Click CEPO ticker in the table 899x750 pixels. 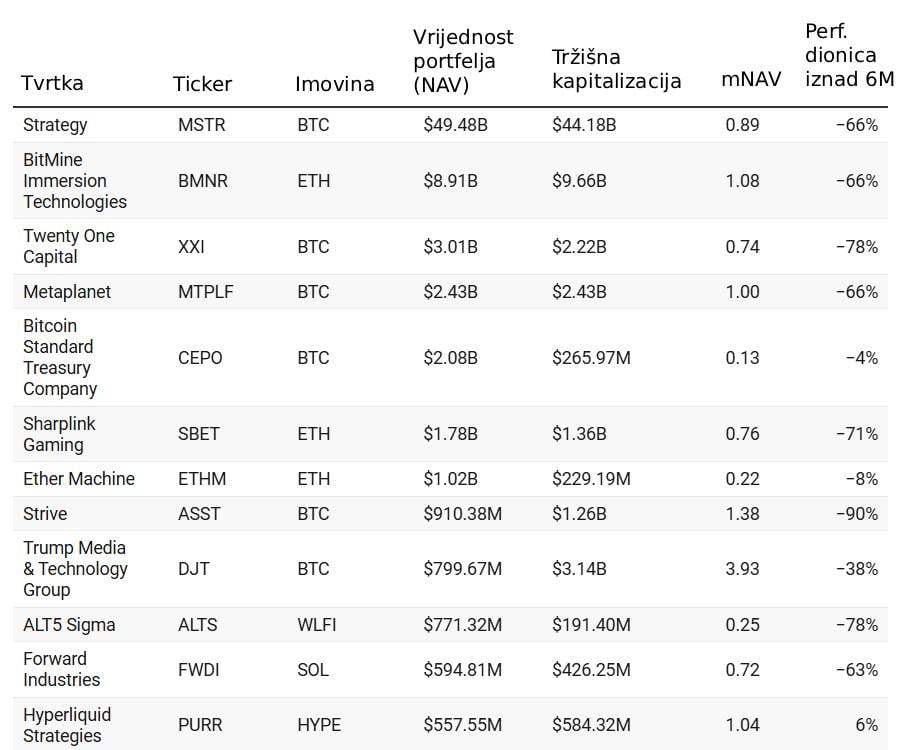click(200, 358)
